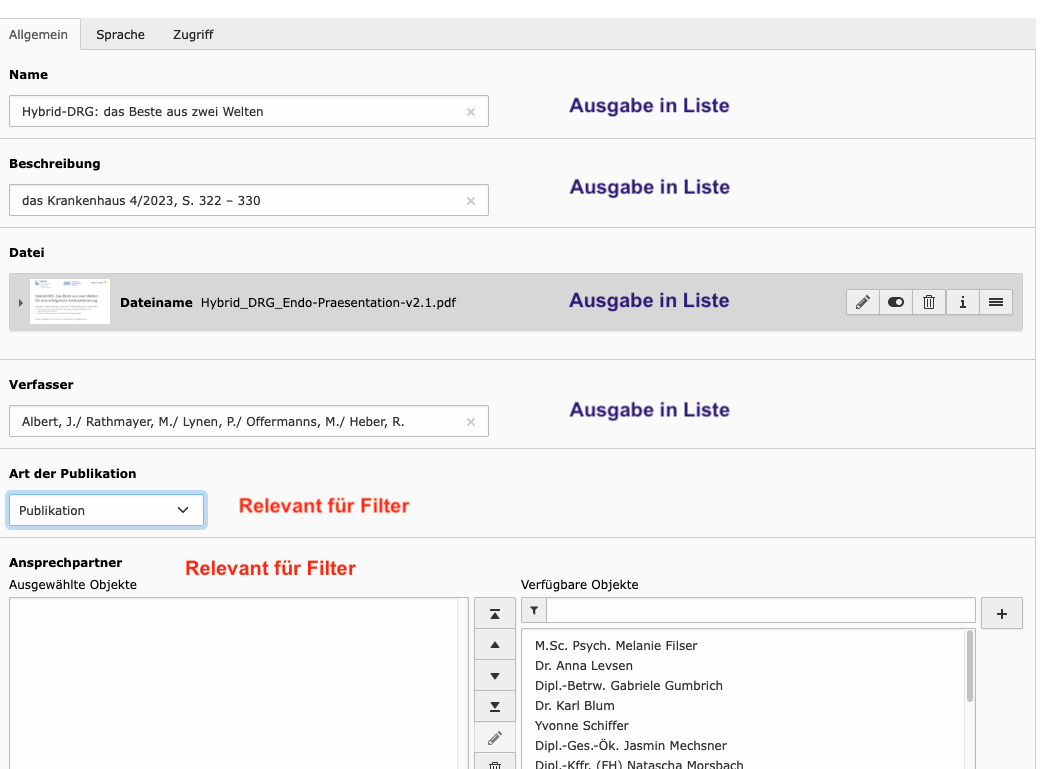Toggle visibility of the PDF file reference
The height and width of the screenshot is (769, 1048).
[896, 302]
